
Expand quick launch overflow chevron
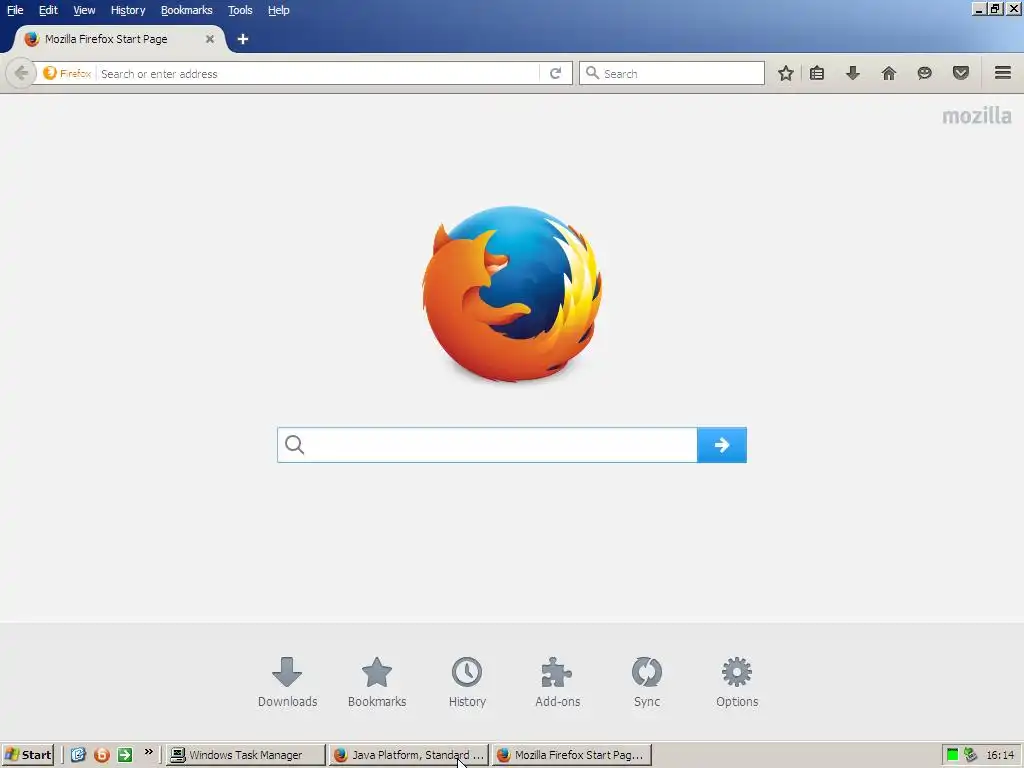coord(148,752)
